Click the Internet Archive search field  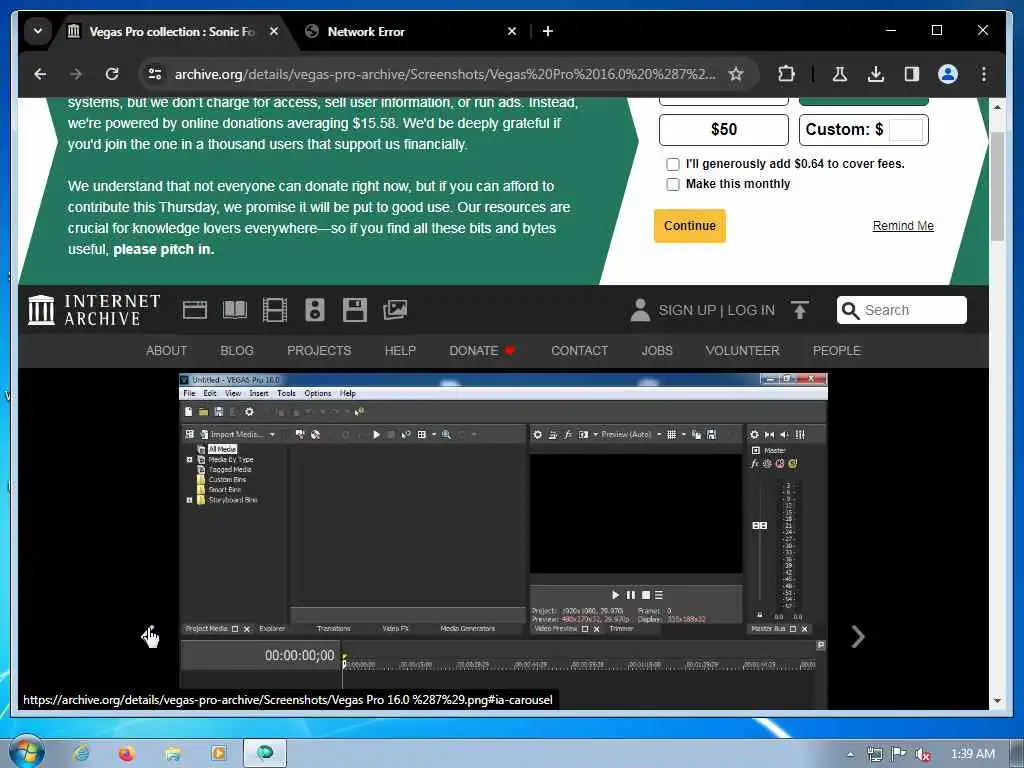coord(902,310)
